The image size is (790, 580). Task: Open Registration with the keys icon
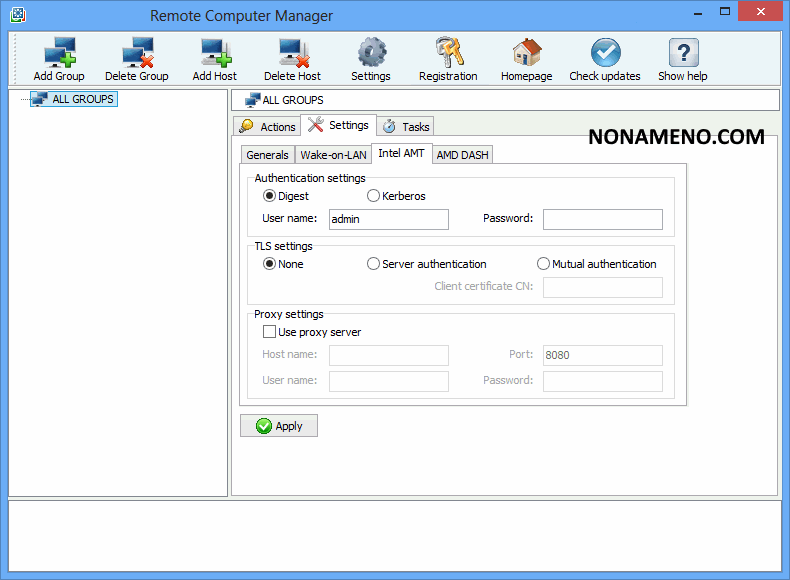[x=448, y=52]
